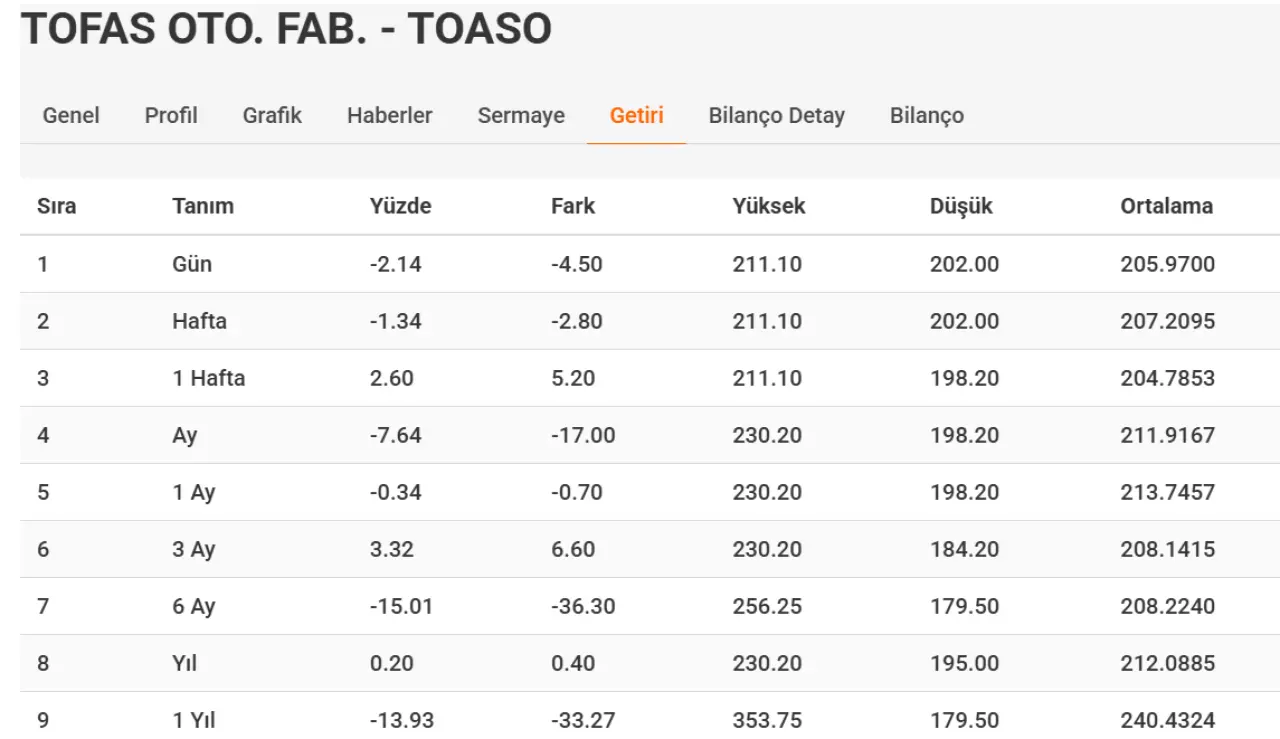
Task: Click the Yüksek column header
Action: click(769, 207)
